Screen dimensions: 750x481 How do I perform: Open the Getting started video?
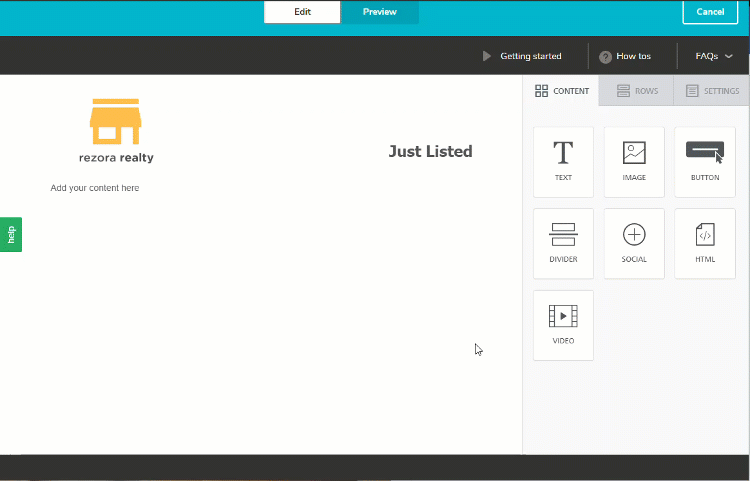click(x=522, y=56)
